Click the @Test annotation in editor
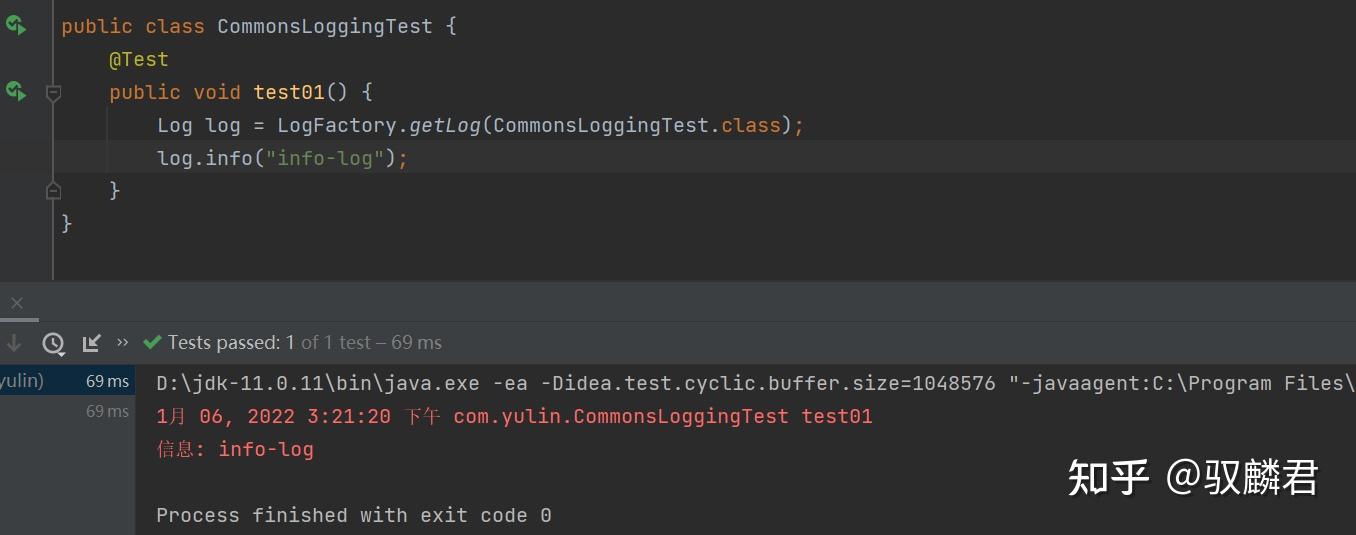This screenshot has height=535, width=1356. point(138,60)
